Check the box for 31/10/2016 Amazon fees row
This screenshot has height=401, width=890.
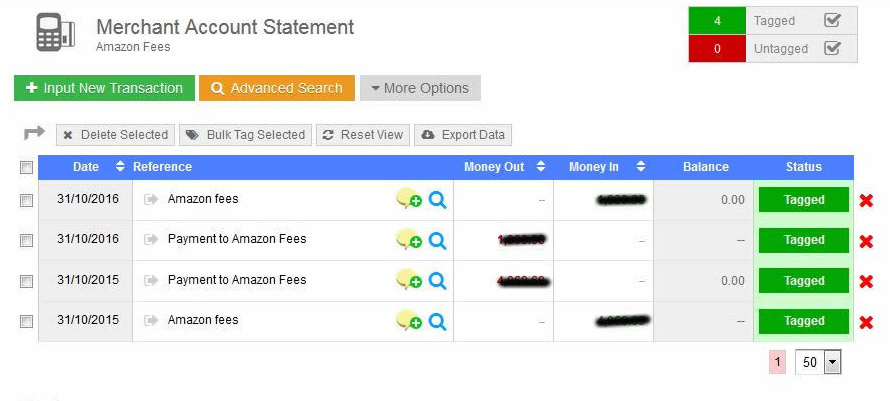tap(26, 200)
